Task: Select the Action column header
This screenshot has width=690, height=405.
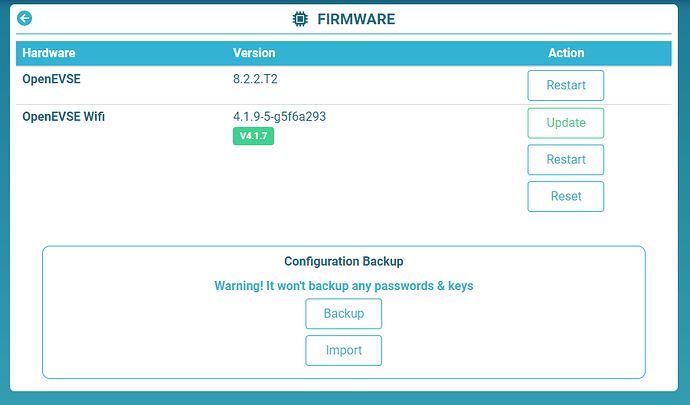Action: (x=566, y=53)
